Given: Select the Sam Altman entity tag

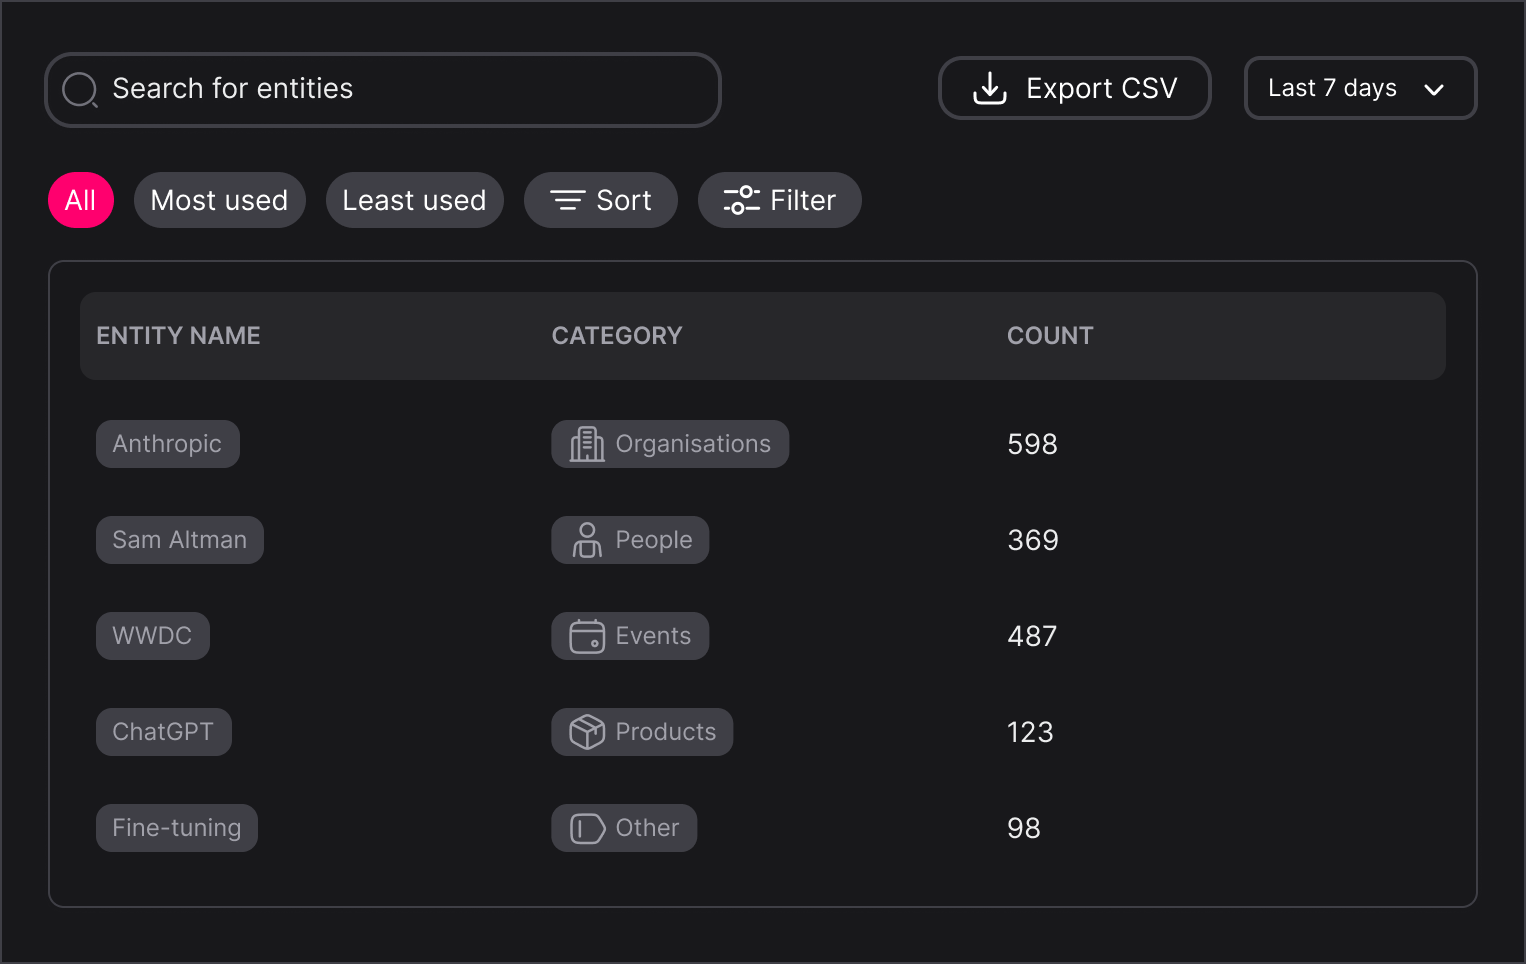Looking at the screenshot, I should pos(180,540).
